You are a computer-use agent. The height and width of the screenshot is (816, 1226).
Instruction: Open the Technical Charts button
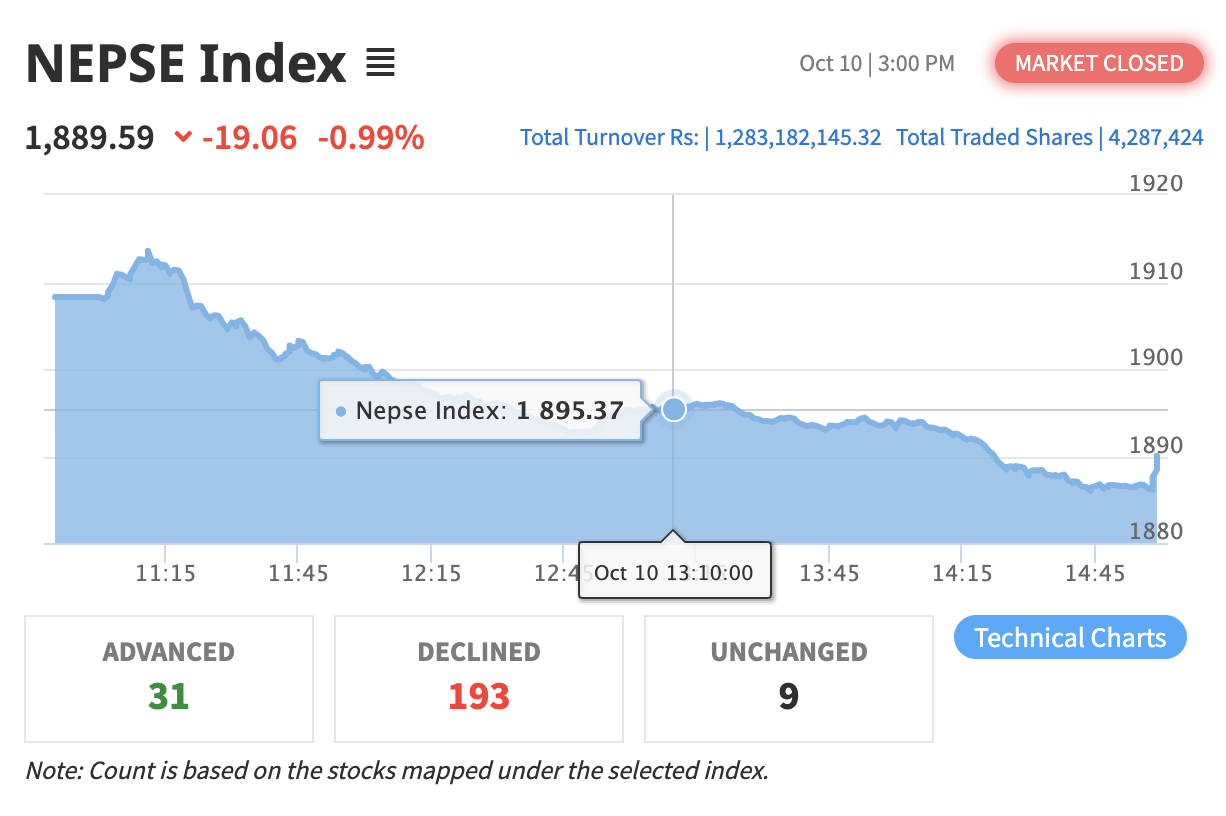(1069, 638)
